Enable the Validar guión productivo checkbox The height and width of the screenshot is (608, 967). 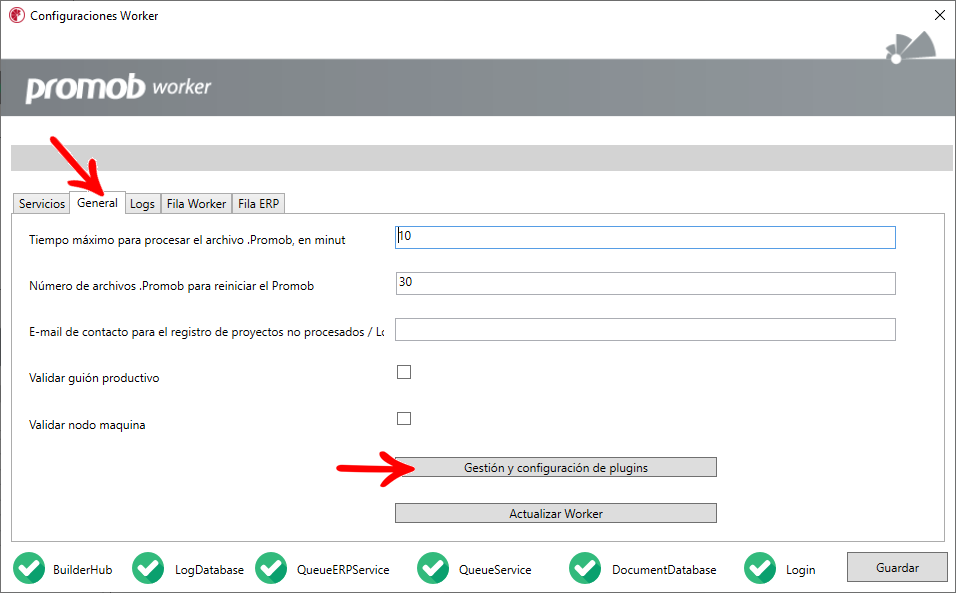click(x=404, y=372)
